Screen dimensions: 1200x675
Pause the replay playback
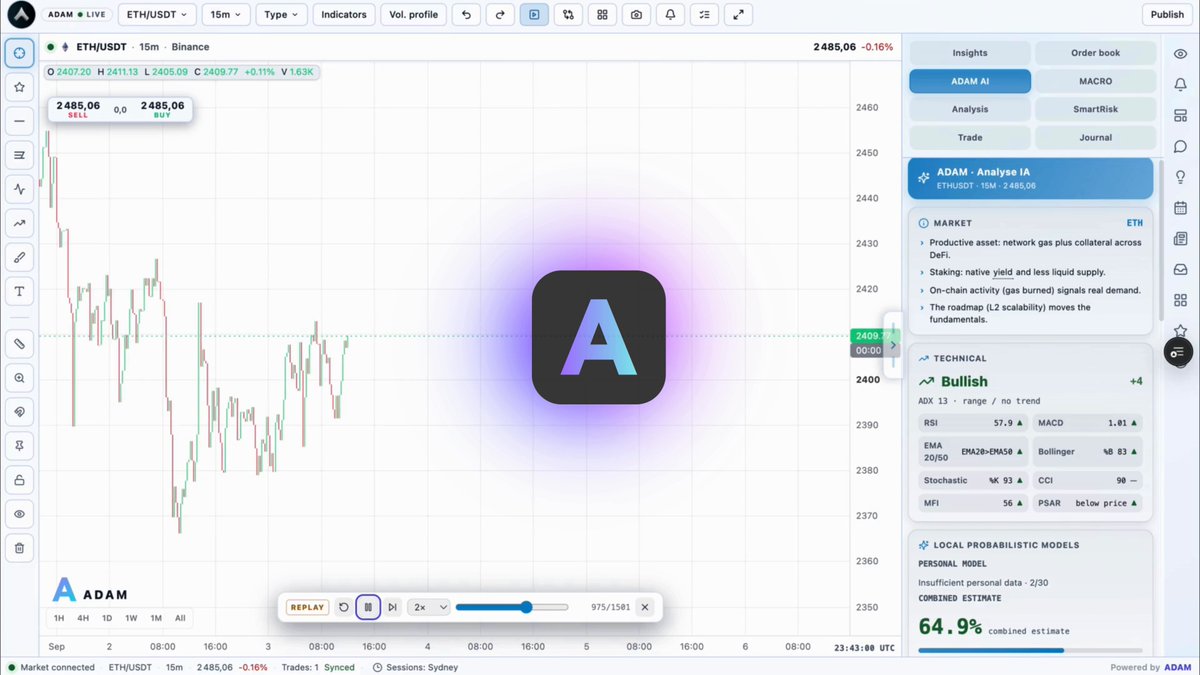(x=368, y=607)
